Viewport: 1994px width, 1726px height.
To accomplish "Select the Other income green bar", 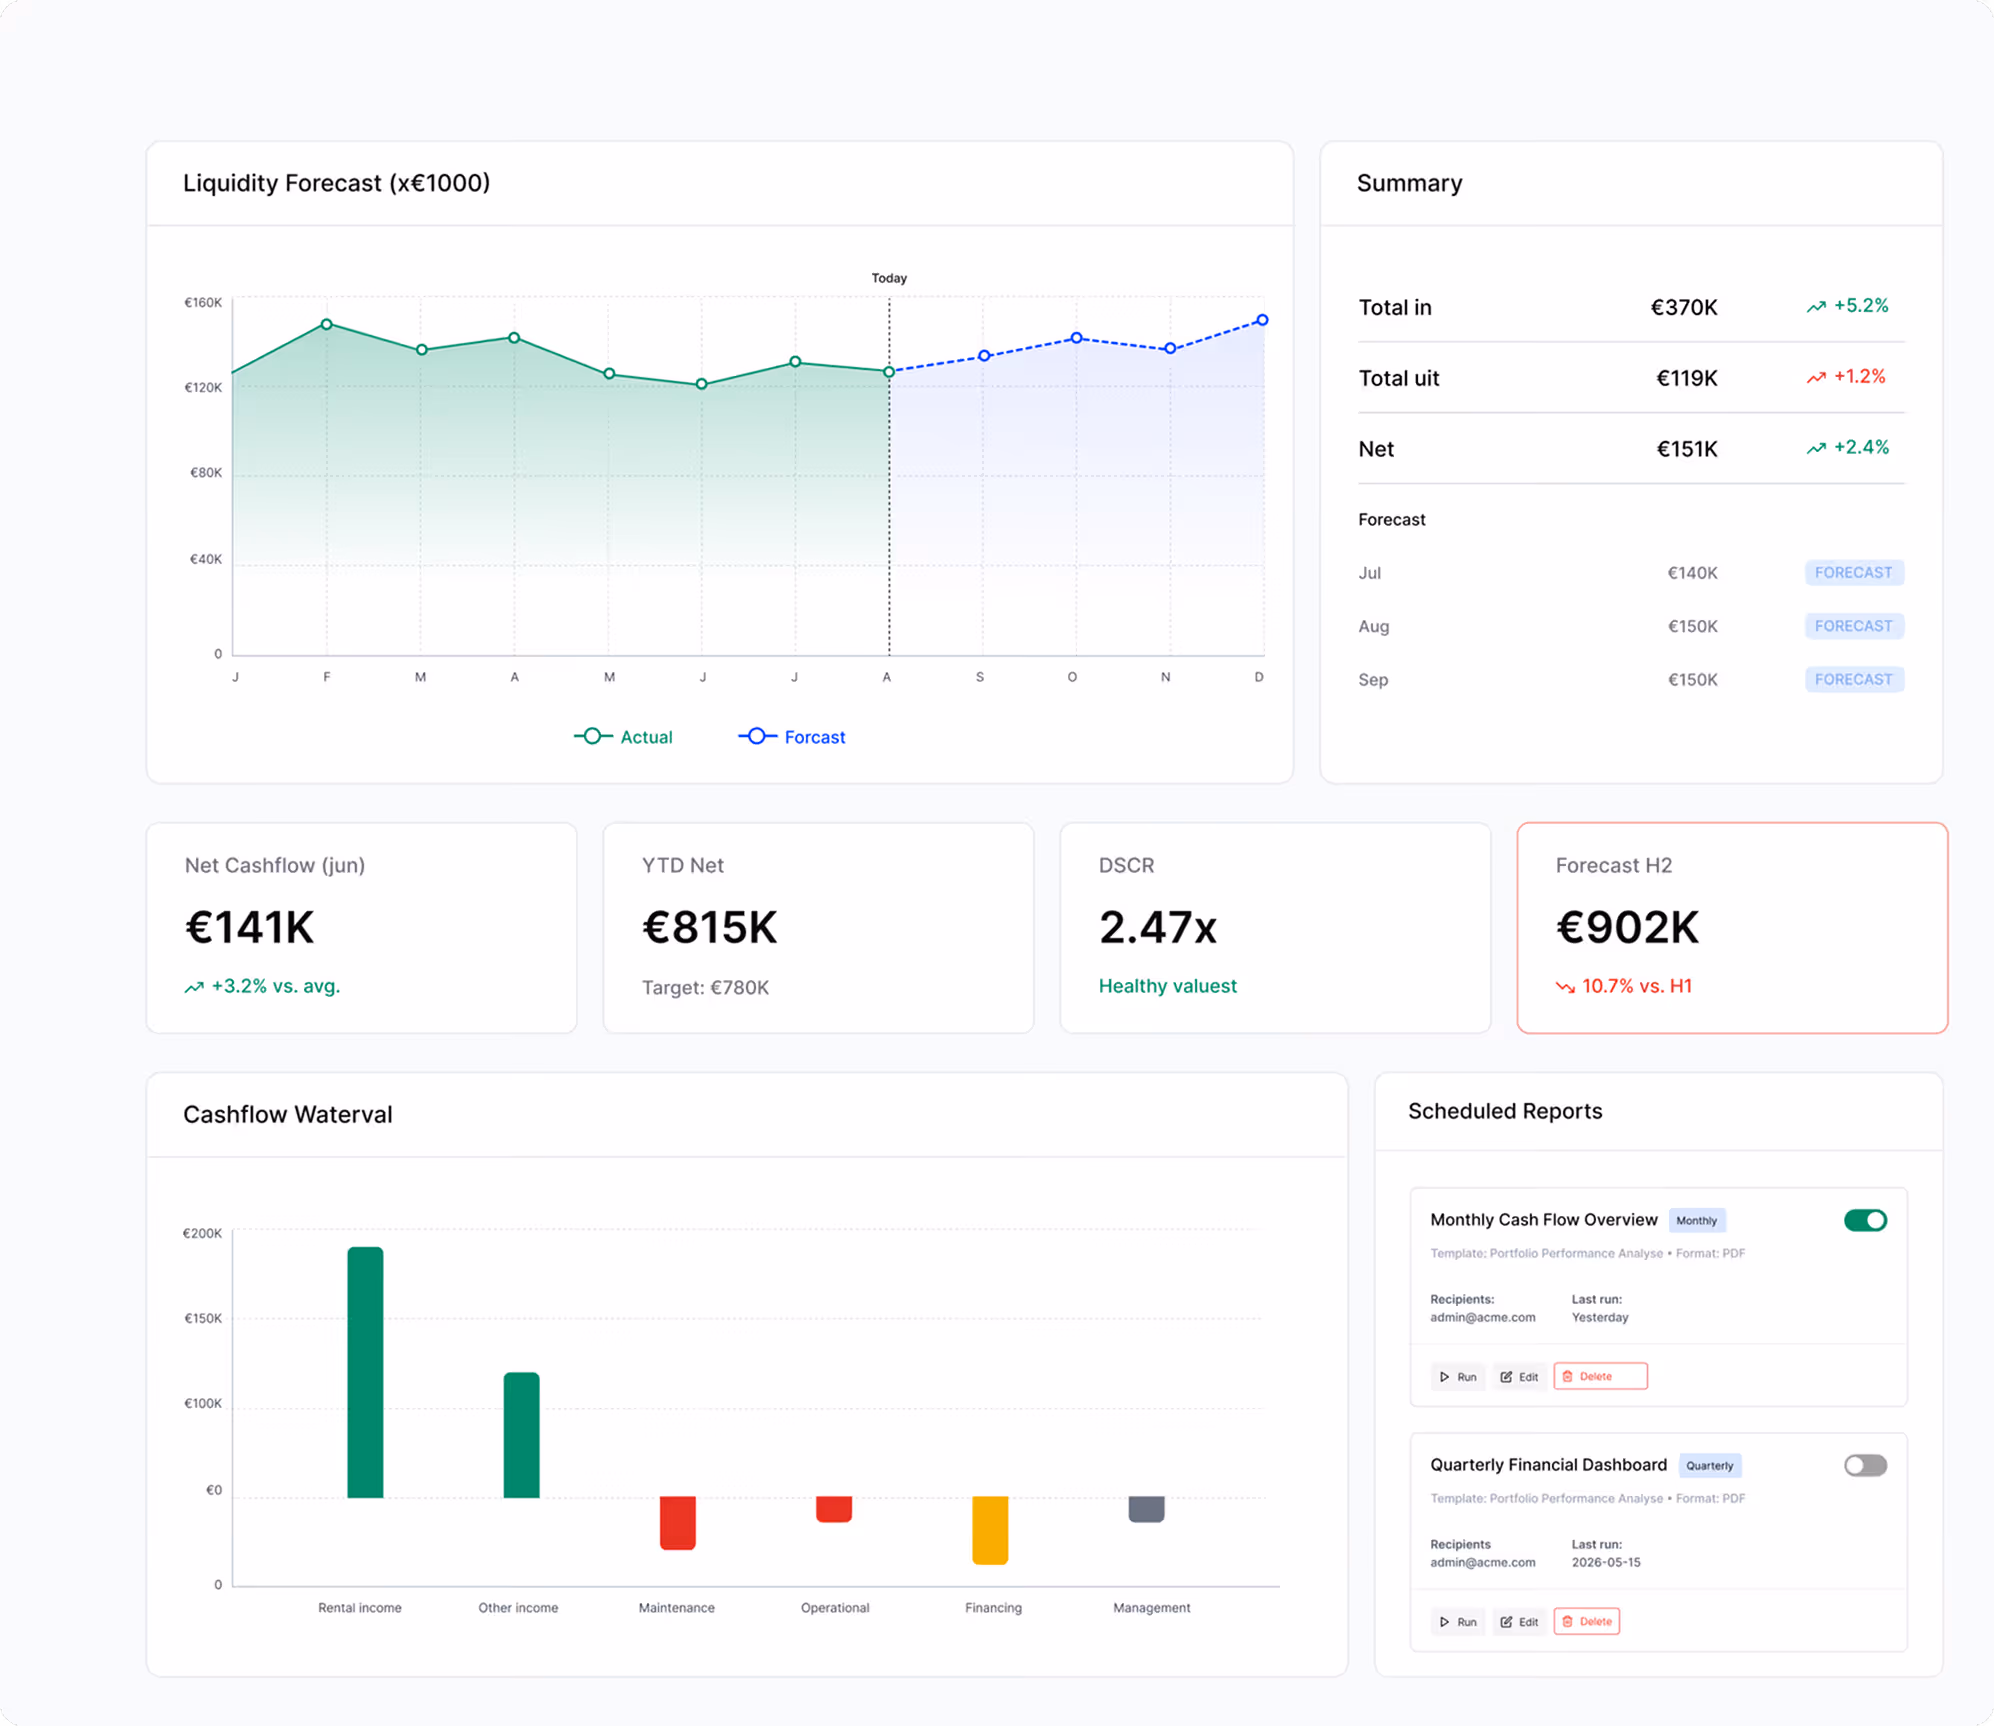I will pyautogui.click(x=521, y=1435).
